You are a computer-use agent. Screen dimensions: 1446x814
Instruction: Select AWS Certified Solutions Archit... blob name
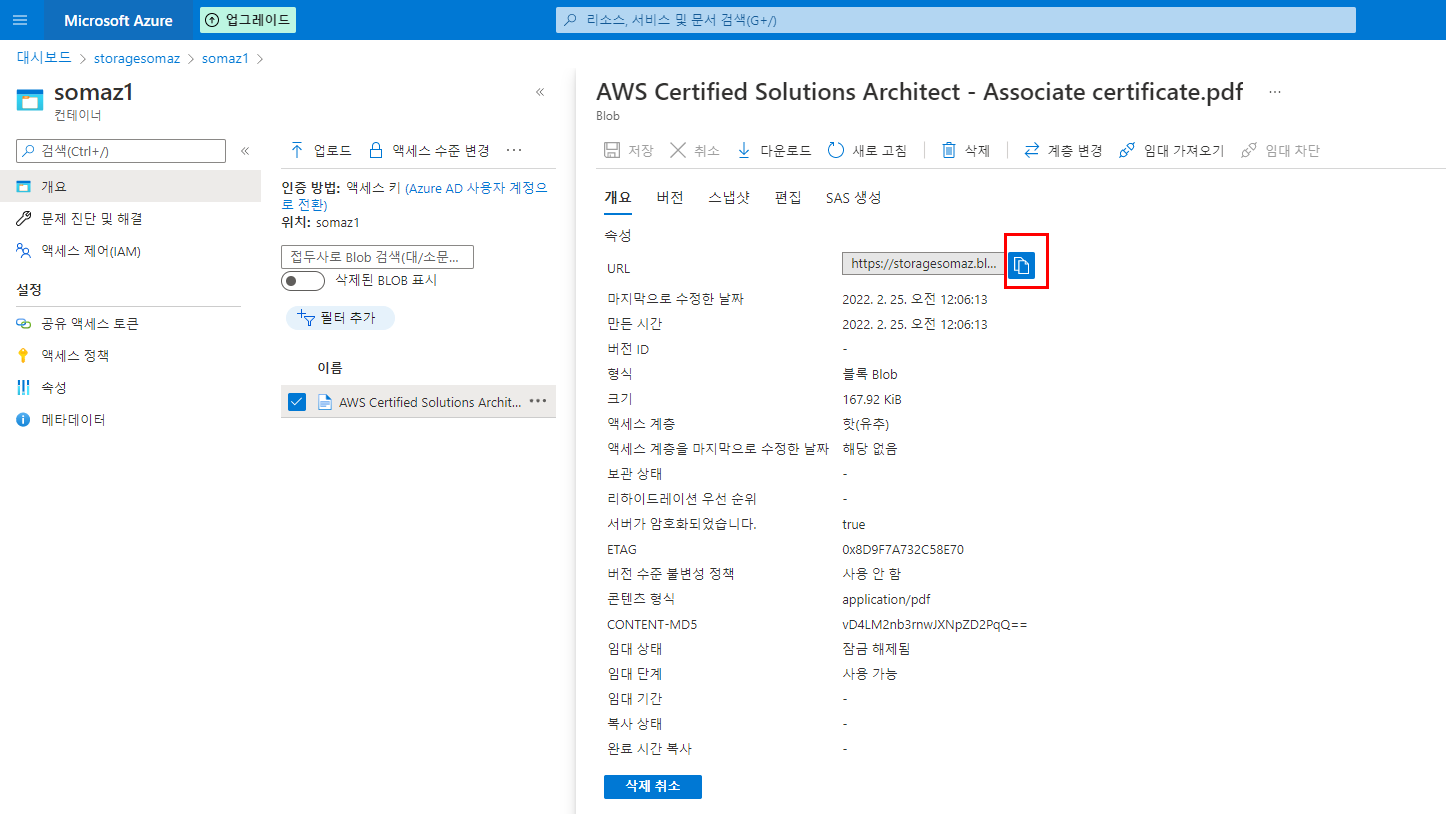(430, 402)
